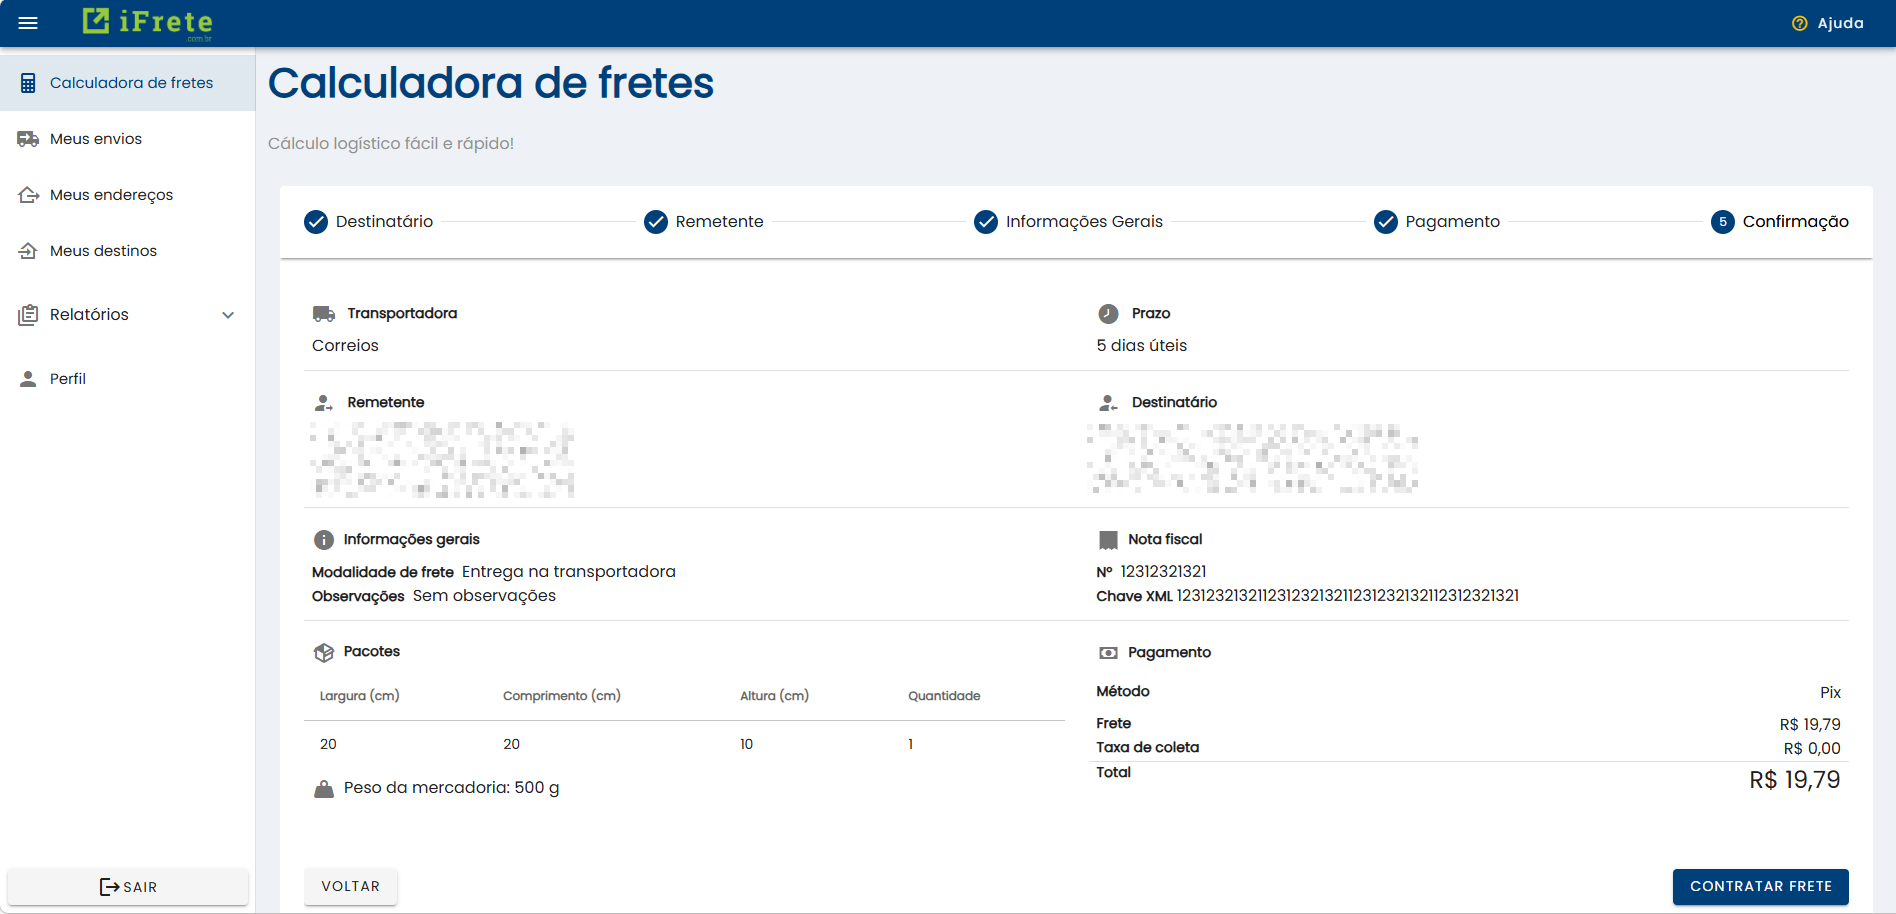Expand the Relatórios section chevron
Screen dimensions: 1896x914
point(229,314)
